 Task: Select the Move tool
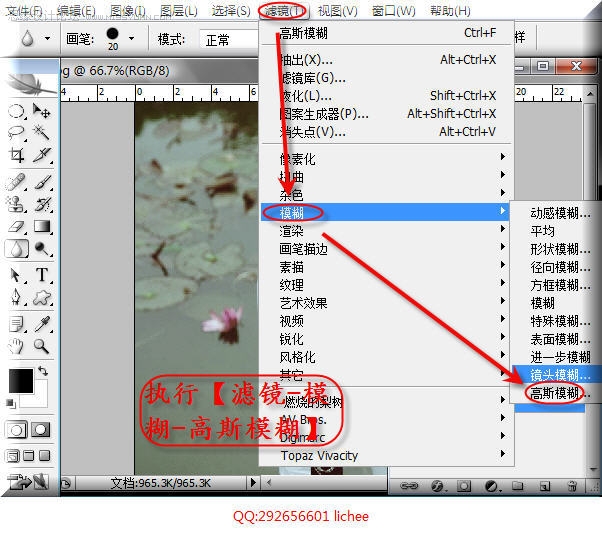tap(41, 111)
